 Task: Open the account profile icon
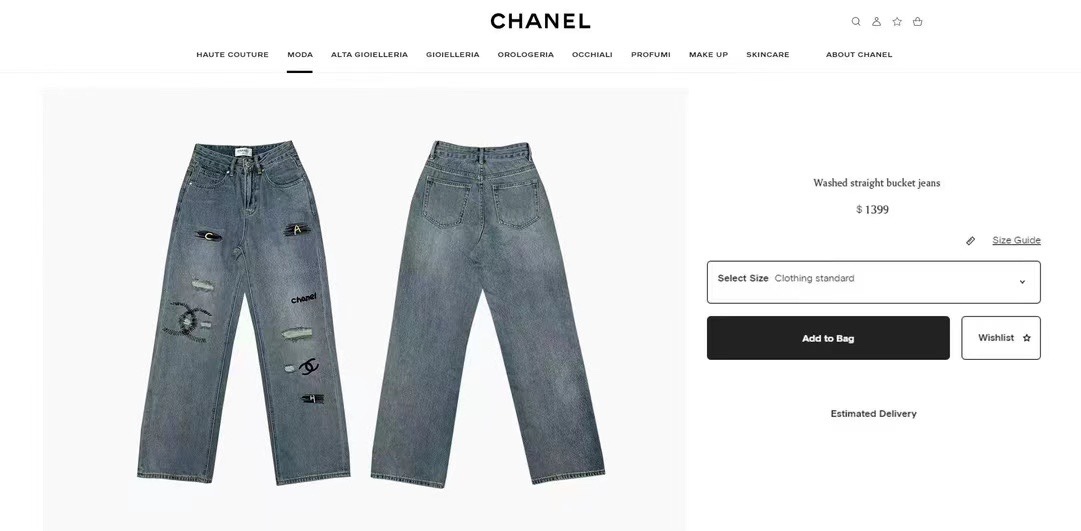pyautogui.click(x=876, y=21)
